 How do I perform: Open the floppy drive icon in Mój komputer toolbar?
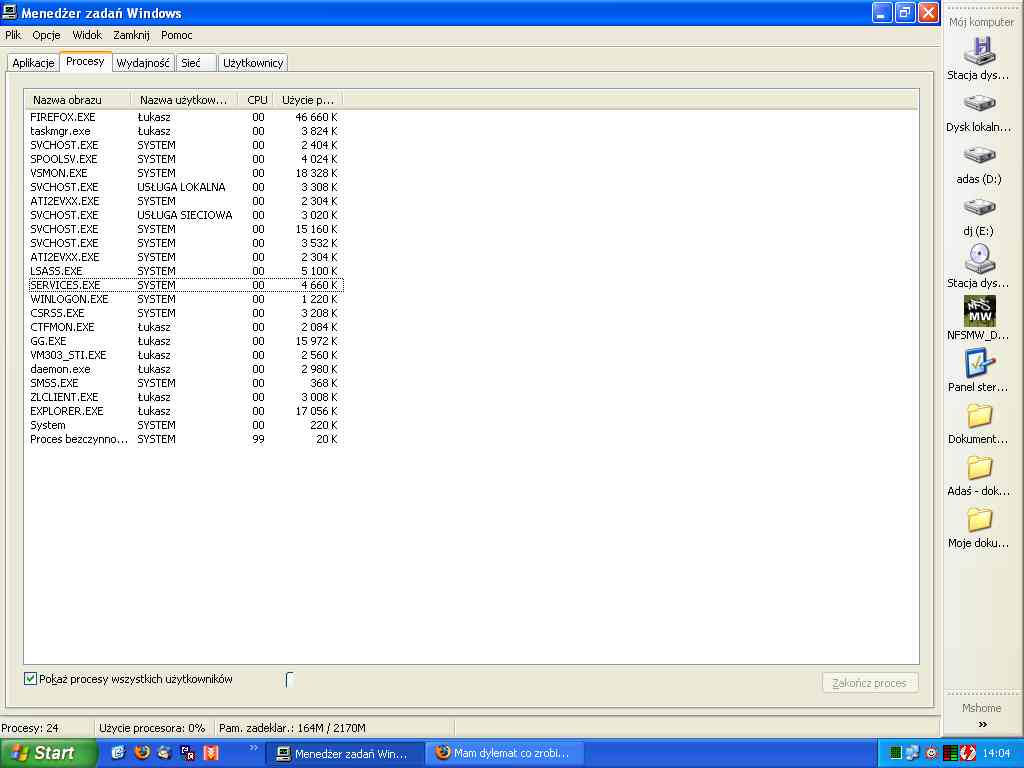[979, 52]
